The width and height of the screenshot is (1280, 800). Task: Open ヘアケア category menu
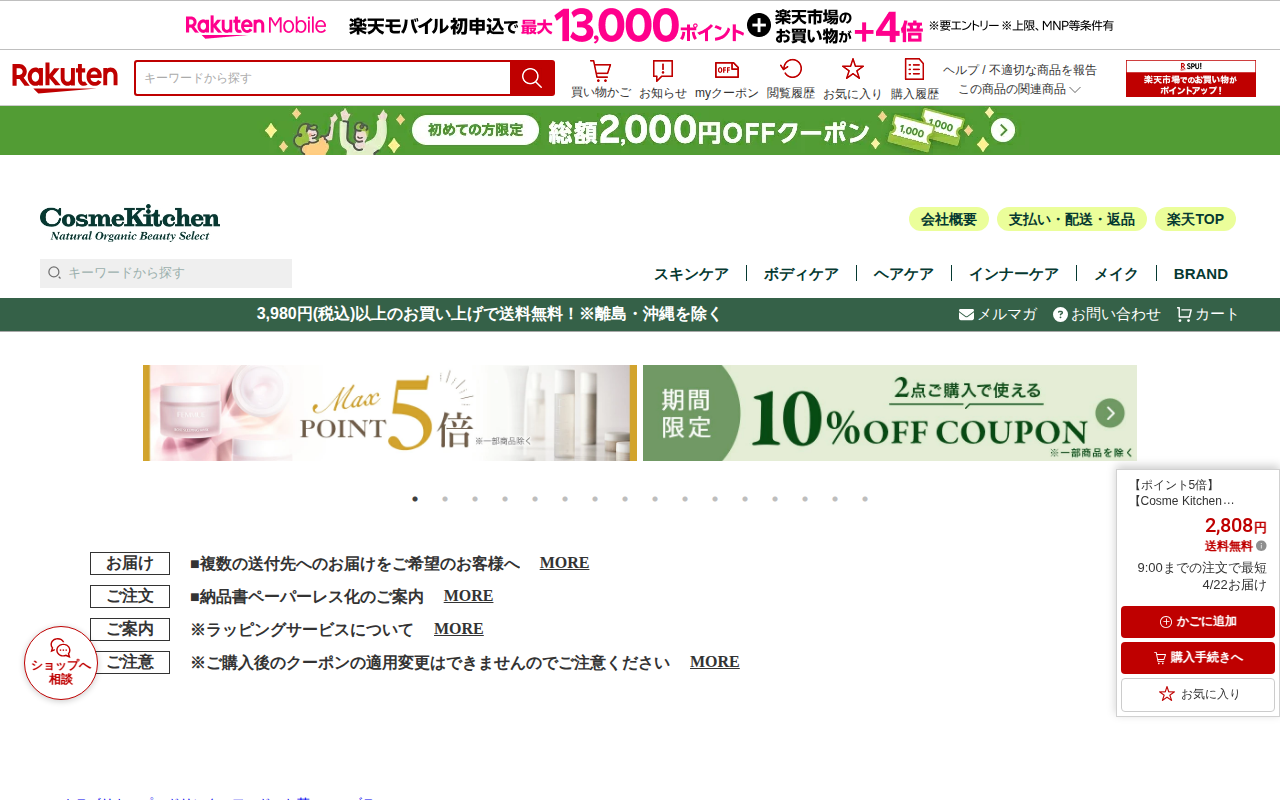tap(904, 274)
